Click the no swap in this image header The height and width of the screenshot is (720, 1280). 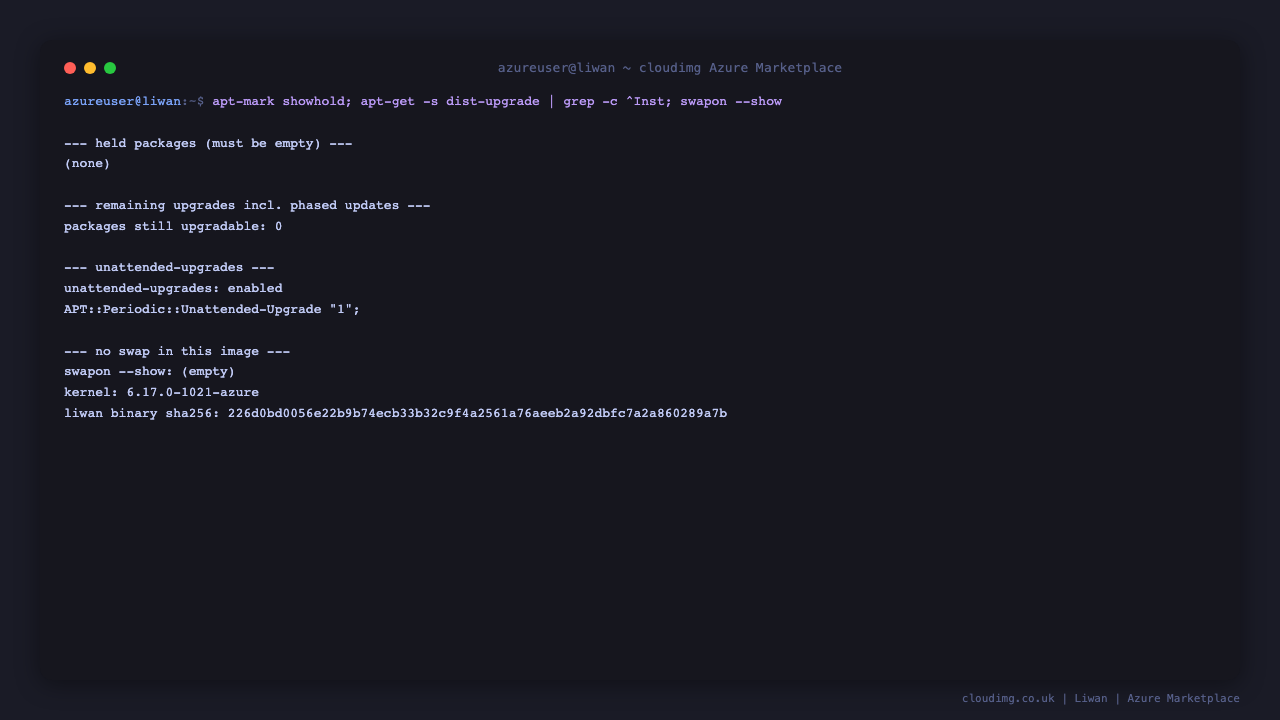coord(177,352)
